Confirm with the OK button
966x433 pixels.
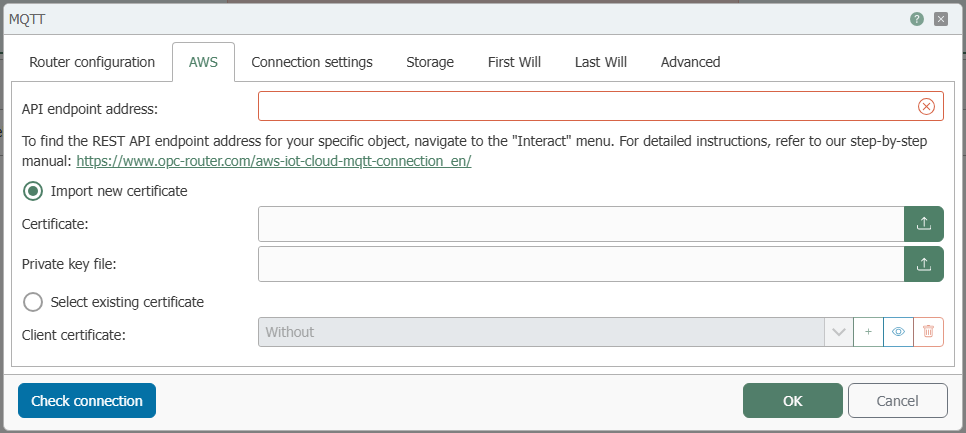[x=792, y=401]
